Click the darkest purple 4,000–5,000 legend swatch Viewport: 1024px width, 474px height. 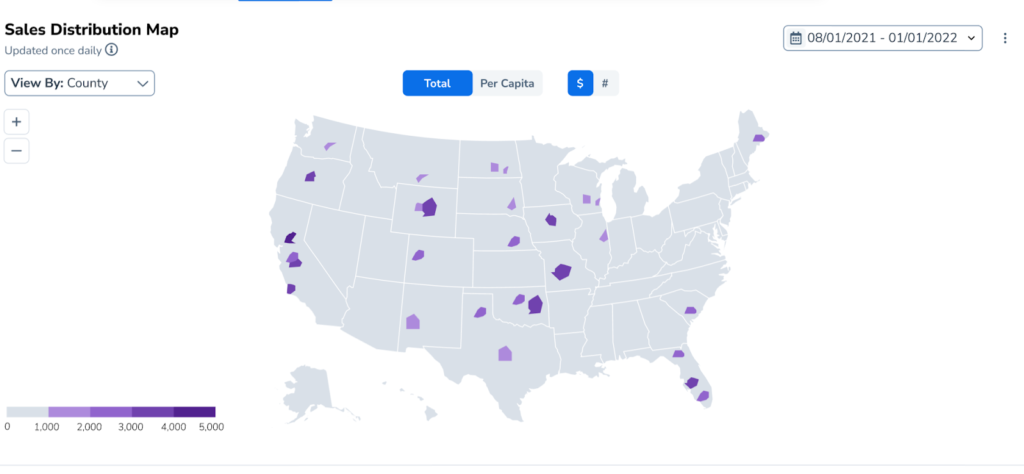(x=194, y=411)
